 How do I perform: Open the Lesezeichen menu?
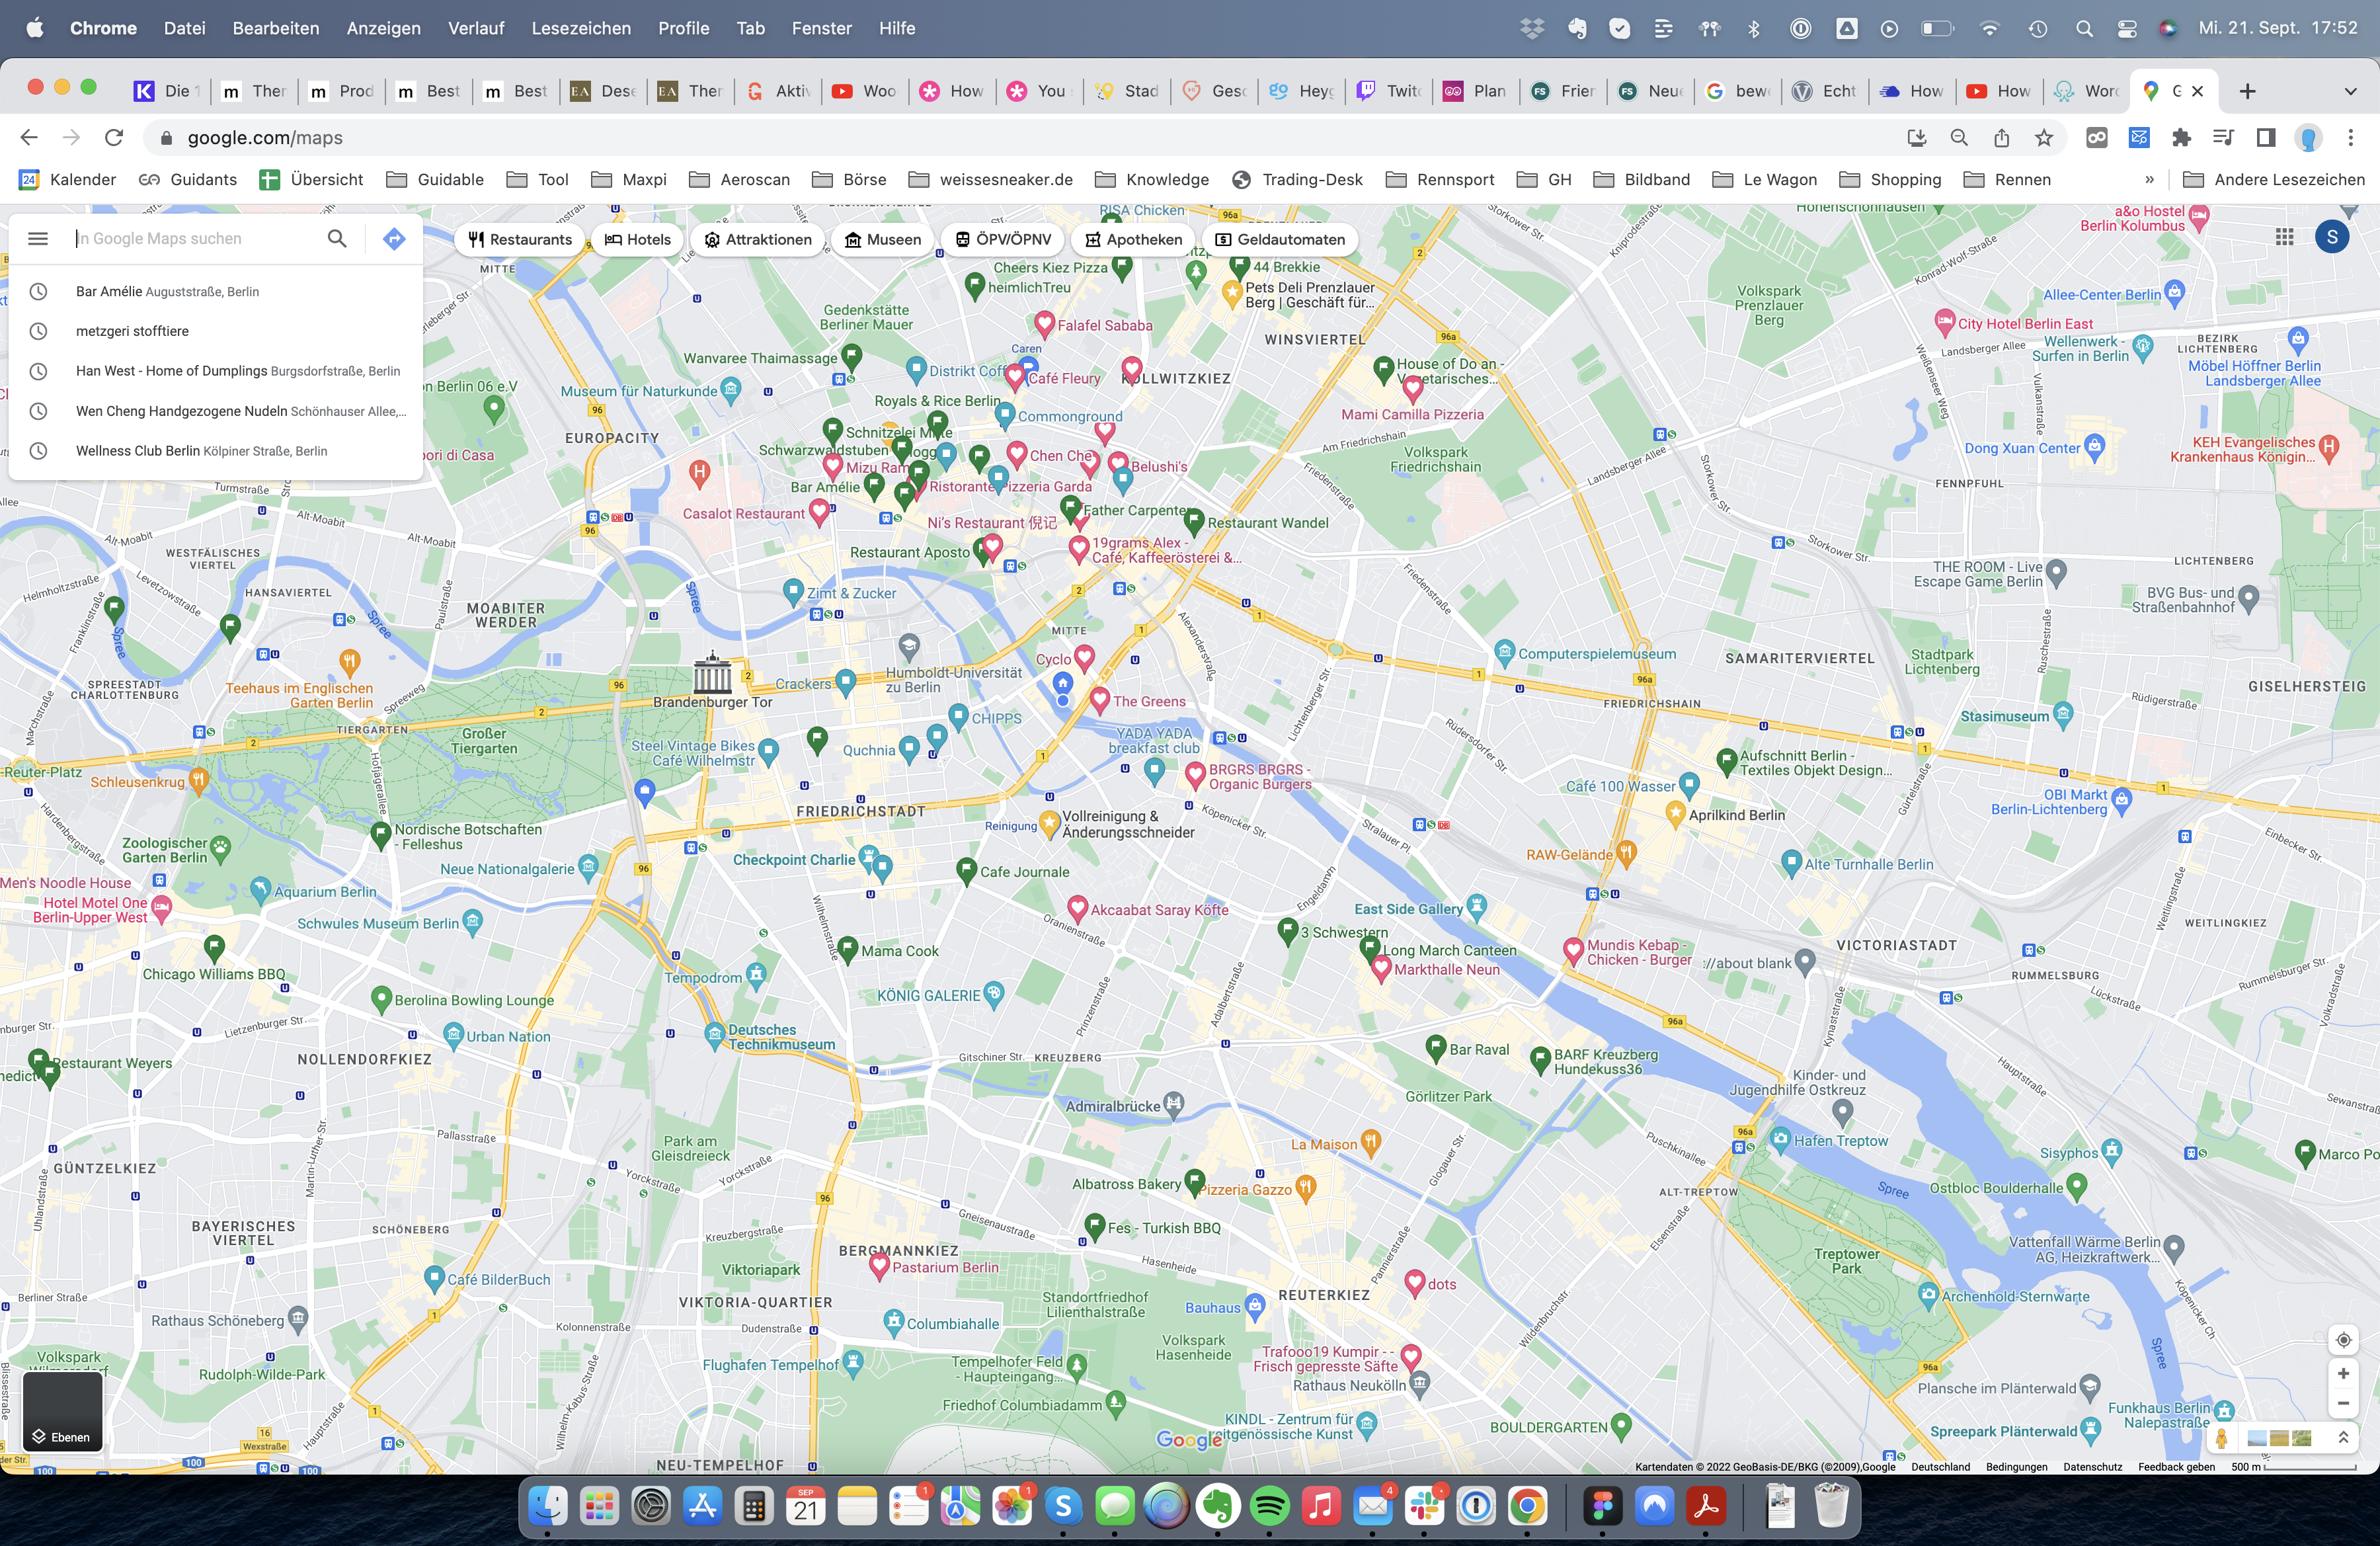coord(581,28)
